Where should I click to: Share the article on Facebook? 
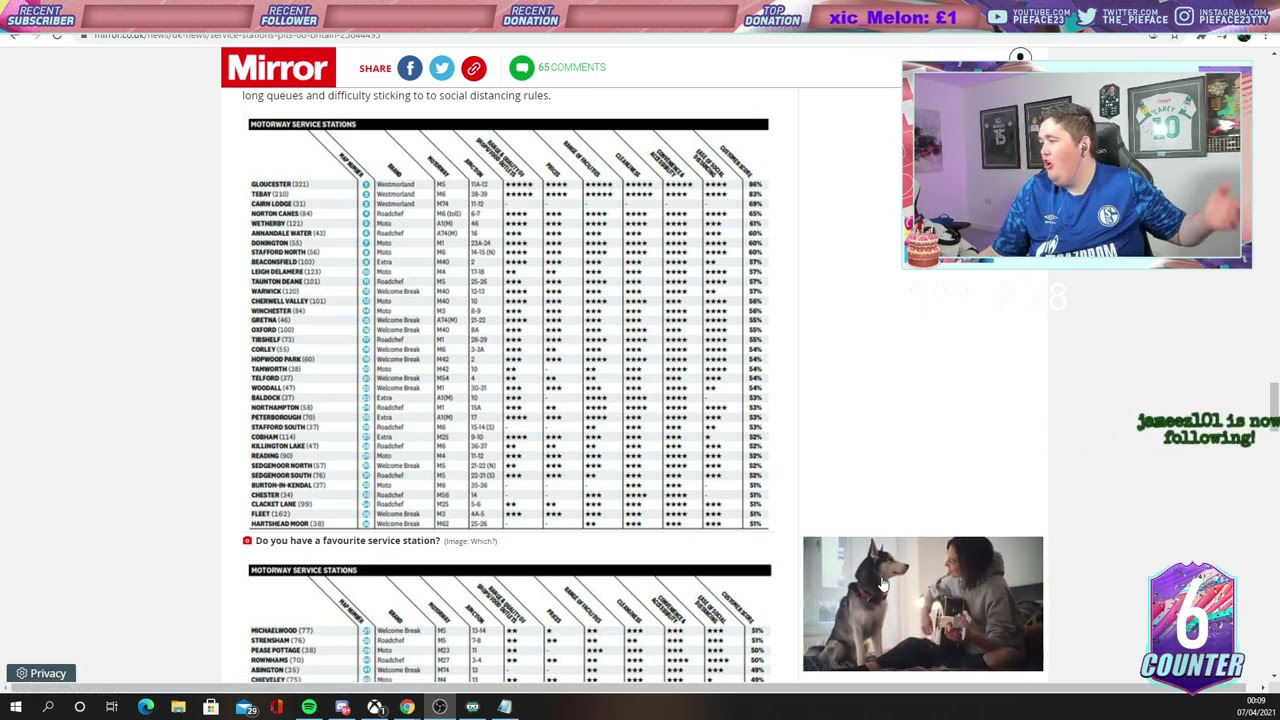(410, 67)
